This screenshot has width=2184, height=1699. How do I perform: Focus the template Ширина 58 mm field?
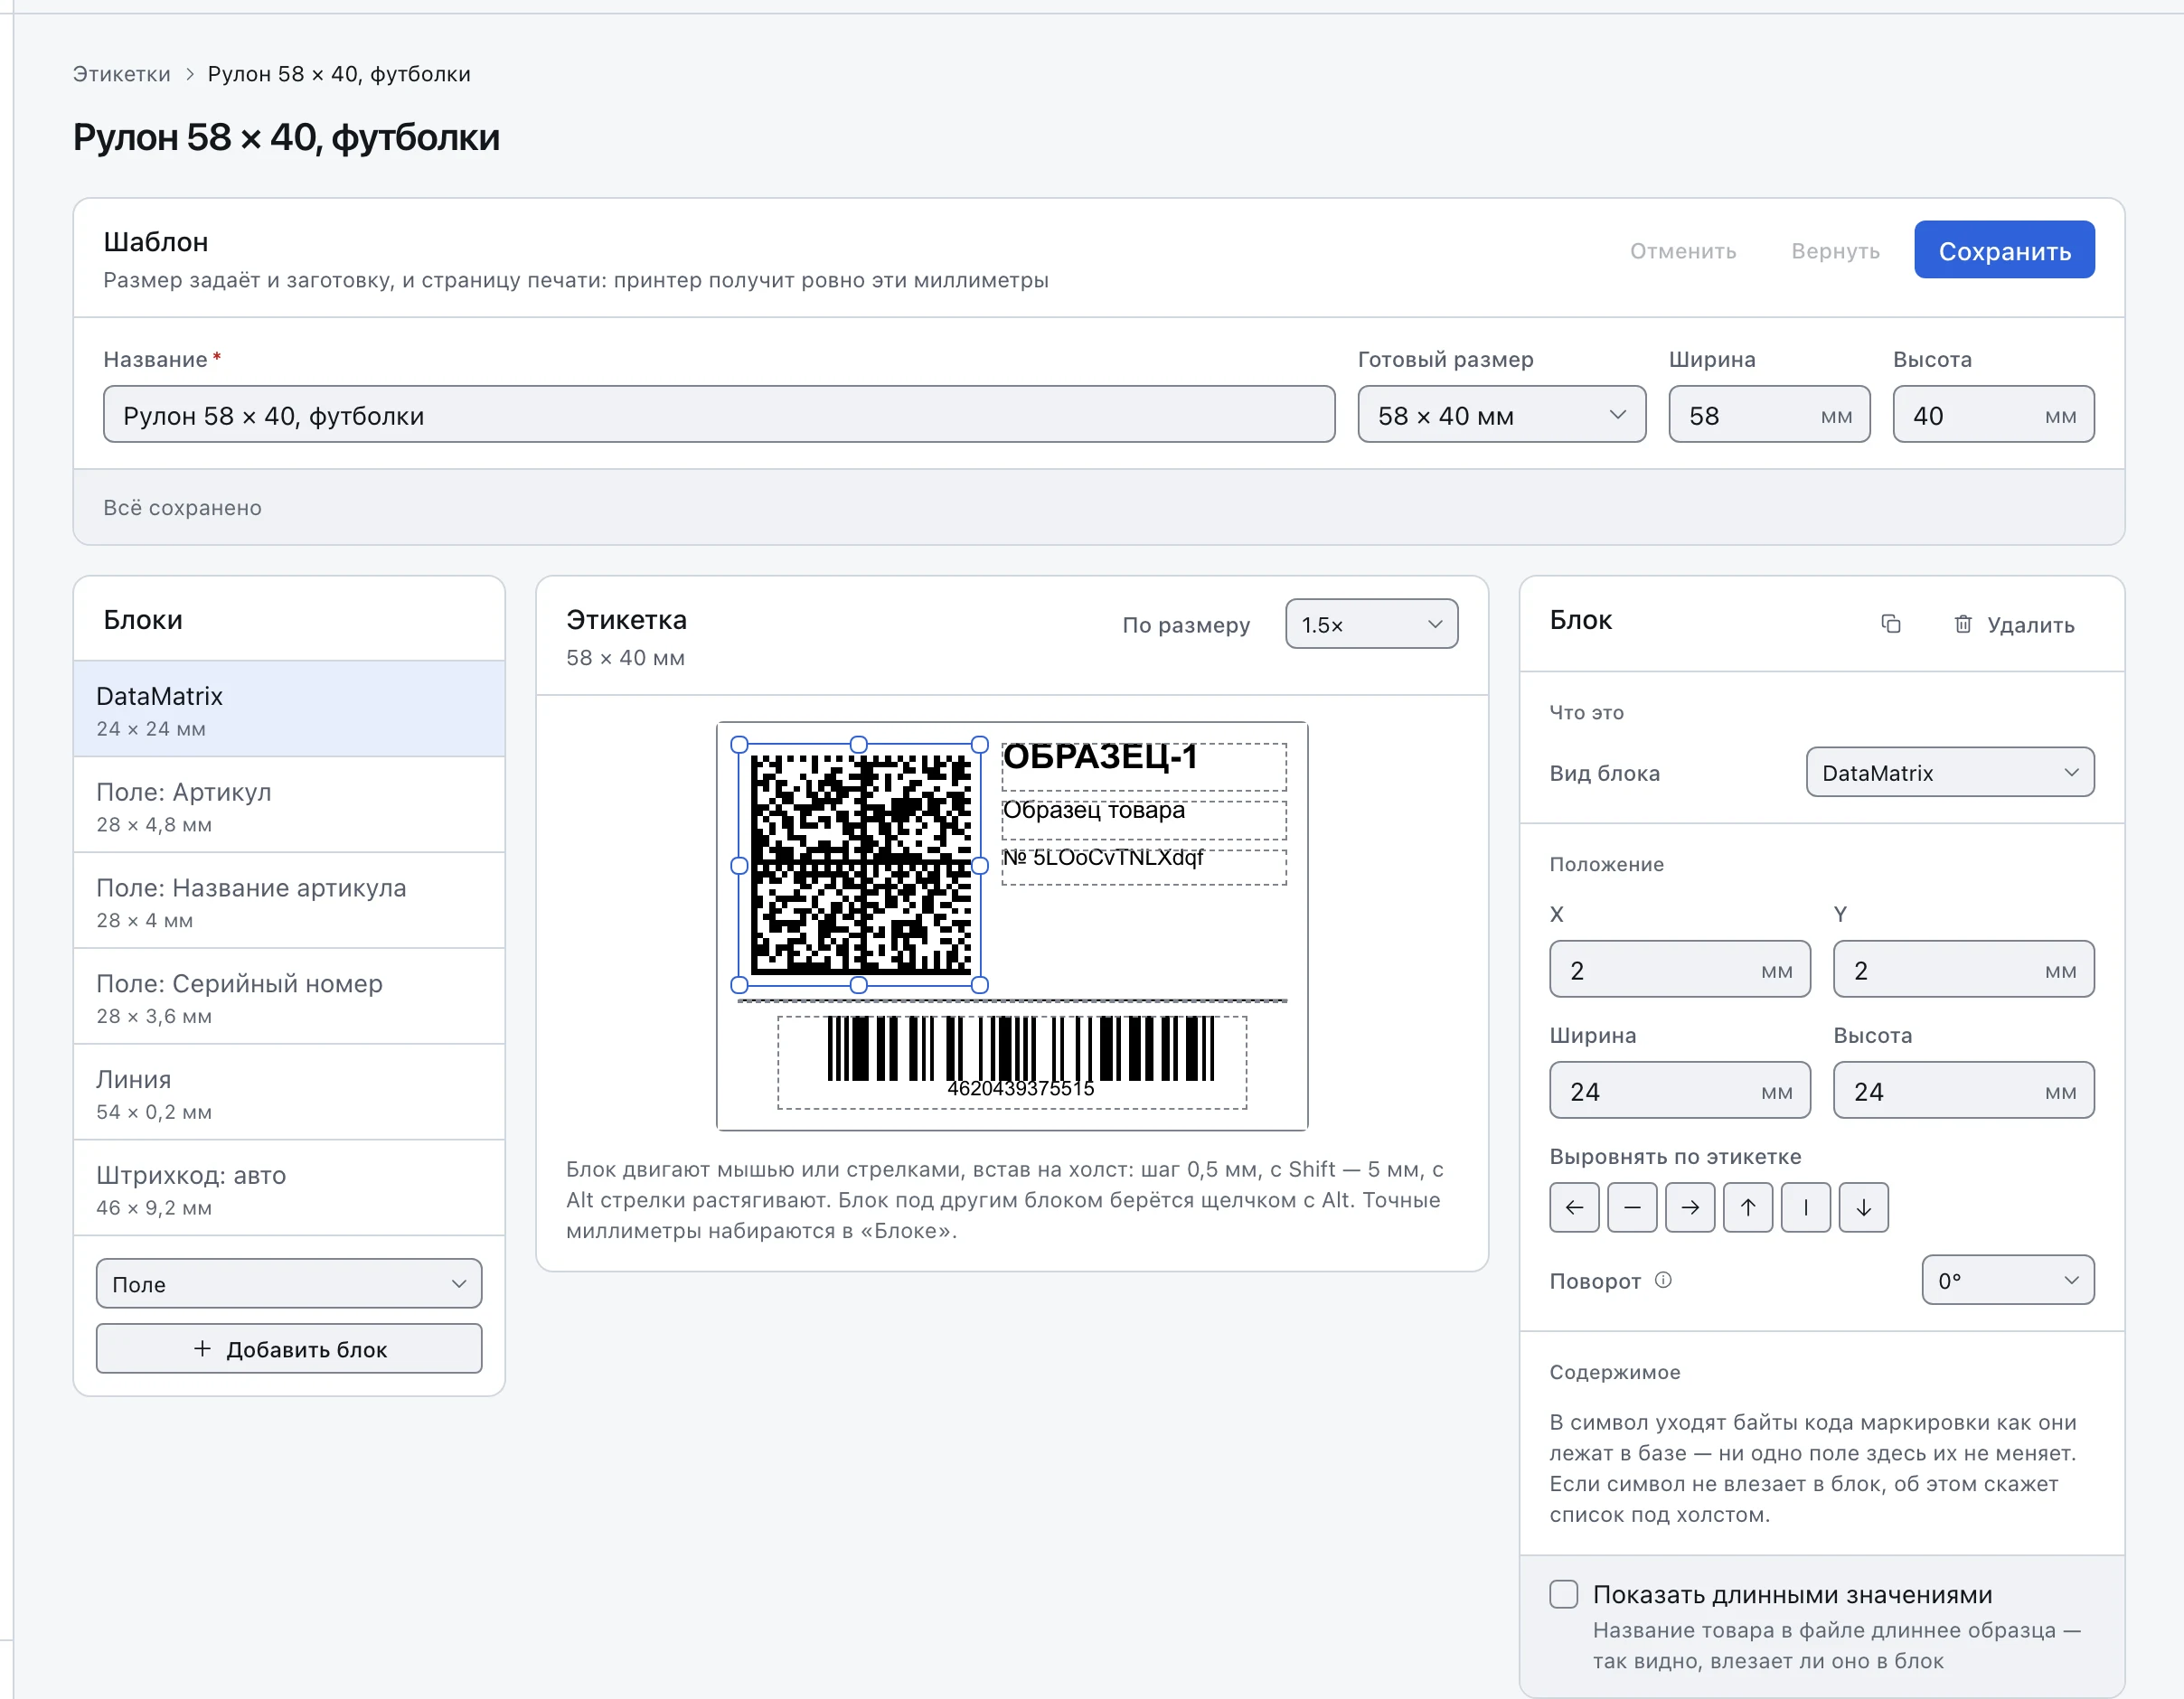point(1769,415)
